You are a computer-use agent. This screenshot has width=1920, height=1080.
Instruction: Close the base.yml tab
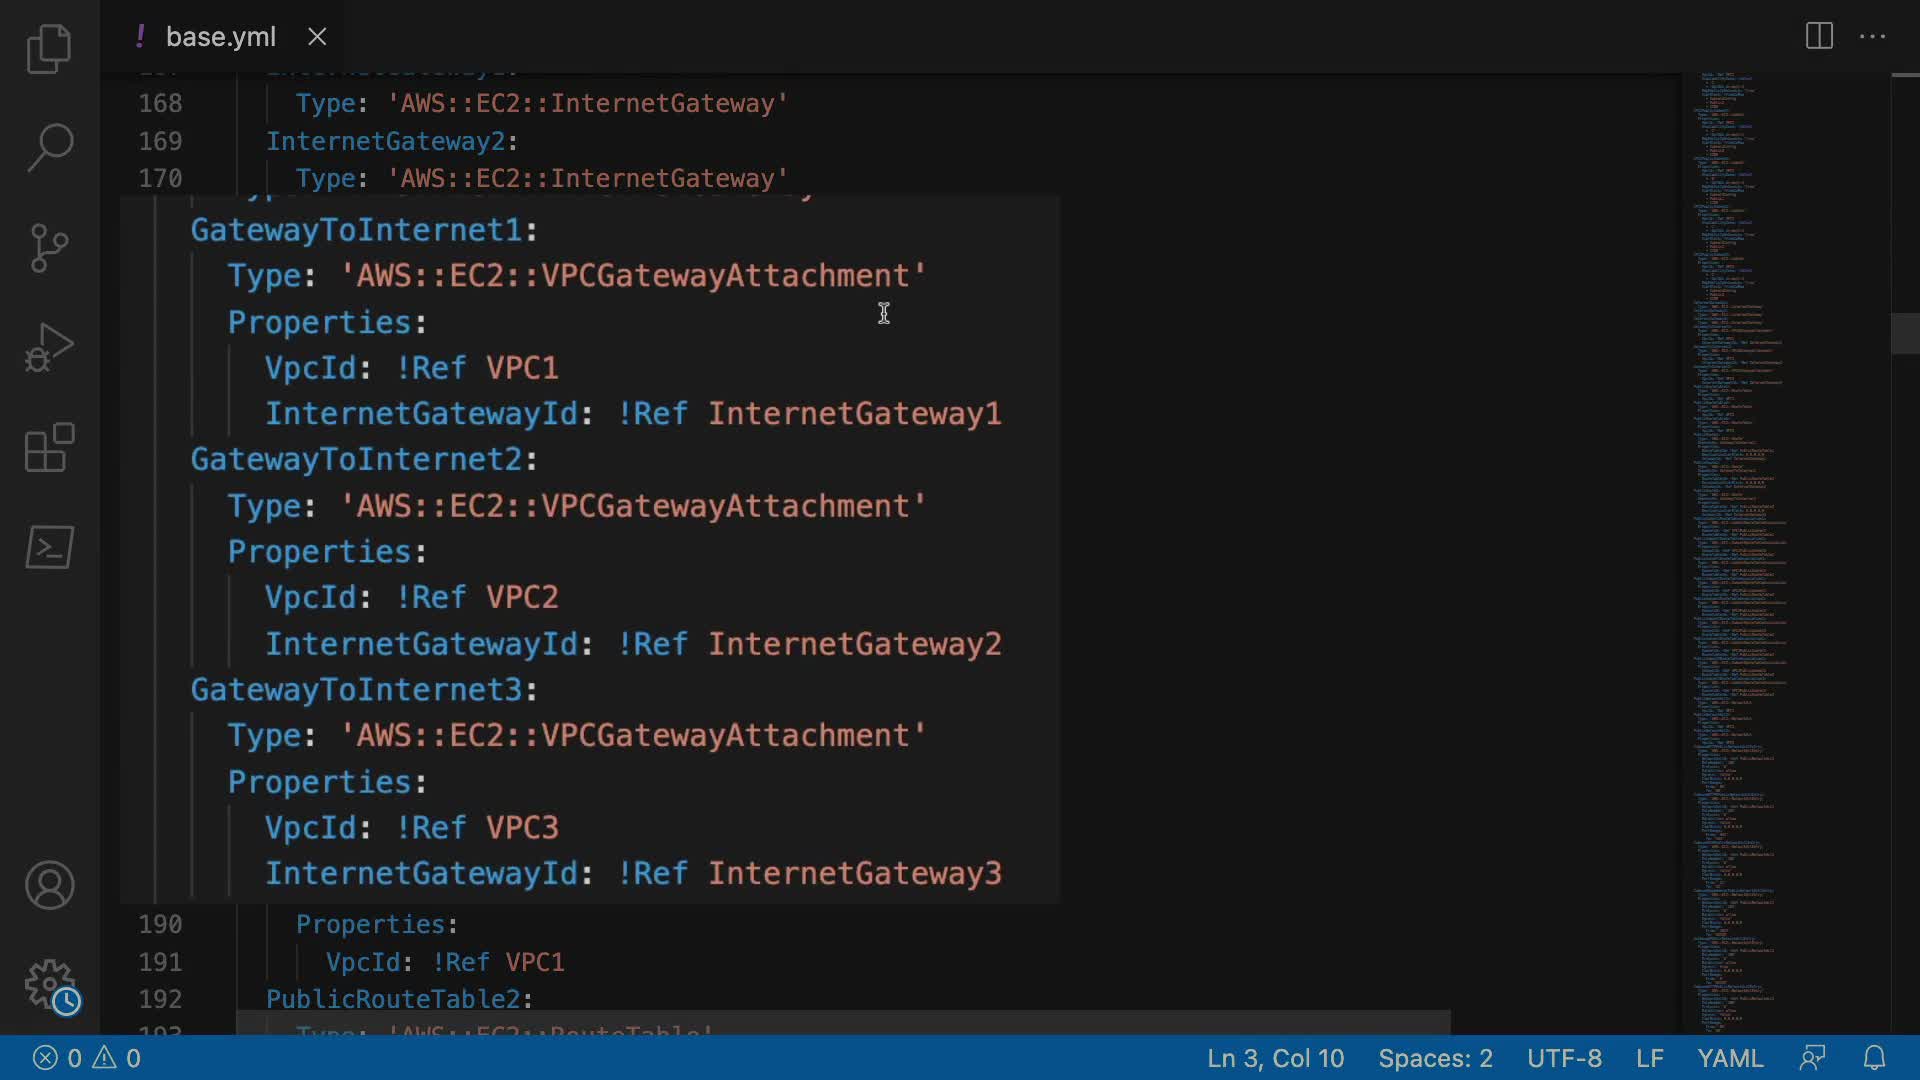(x=317, y=37)
